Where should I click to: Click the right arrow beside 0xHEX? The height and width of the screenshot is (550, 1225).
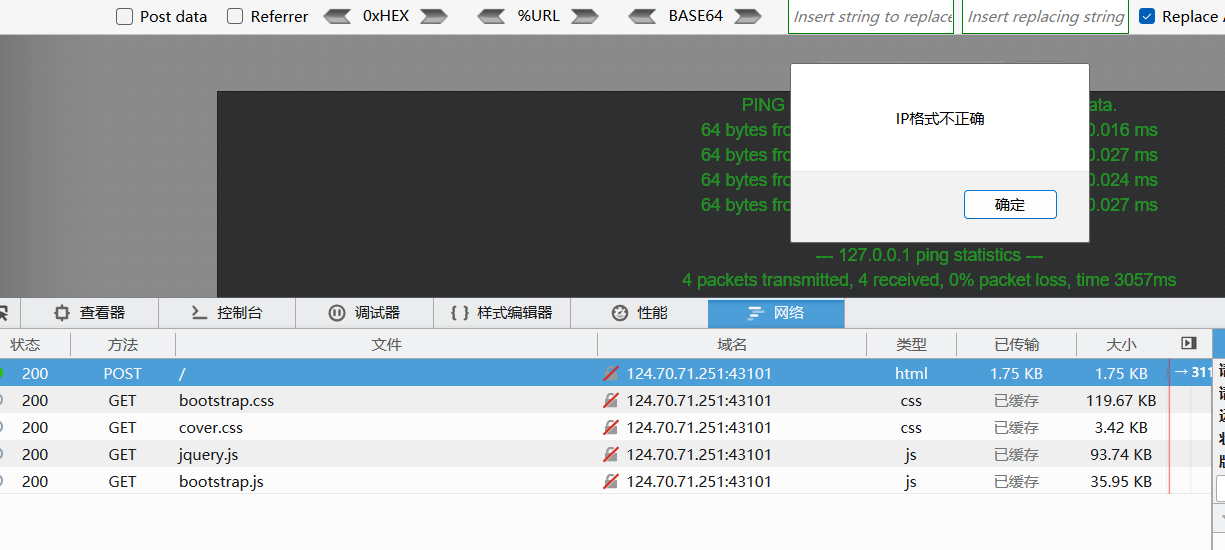point(433,16)
